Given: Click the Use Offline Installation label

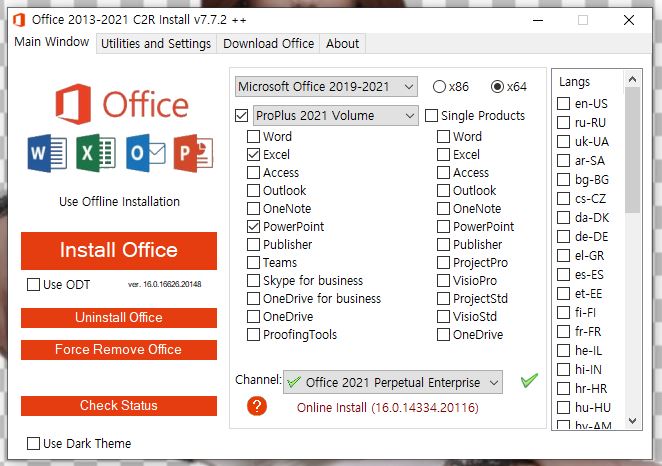Looking at the screenshot, I should point(119,201).
